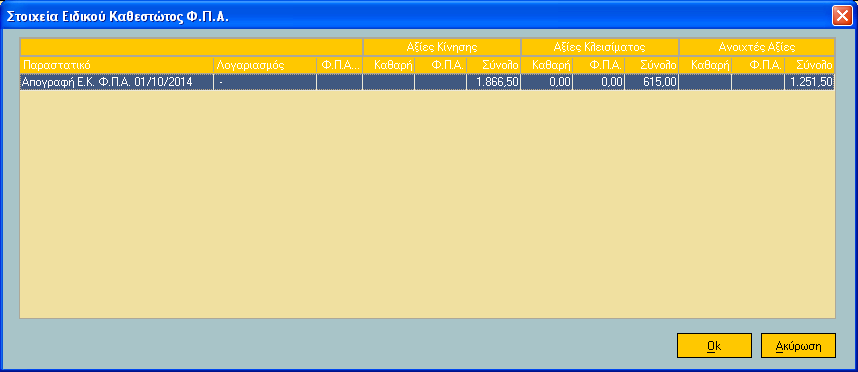
Task: Click the Αξίες Κλεισίματος group header
Action: pyautogui.click(x=600, y=47)
